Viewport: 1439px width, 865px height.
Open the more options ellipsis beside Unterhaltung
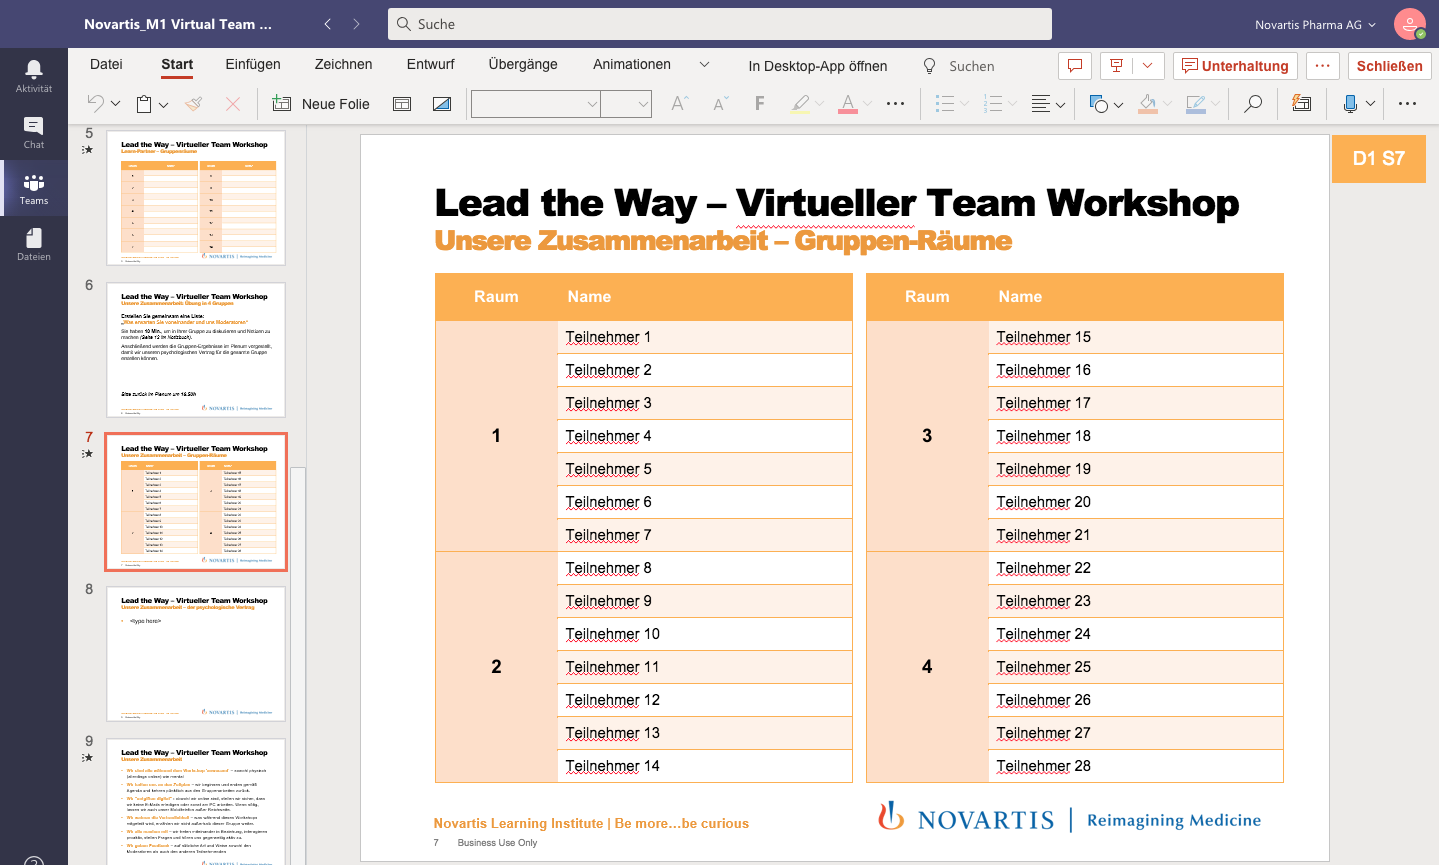pyautogui.click(x=1322, y=66)
